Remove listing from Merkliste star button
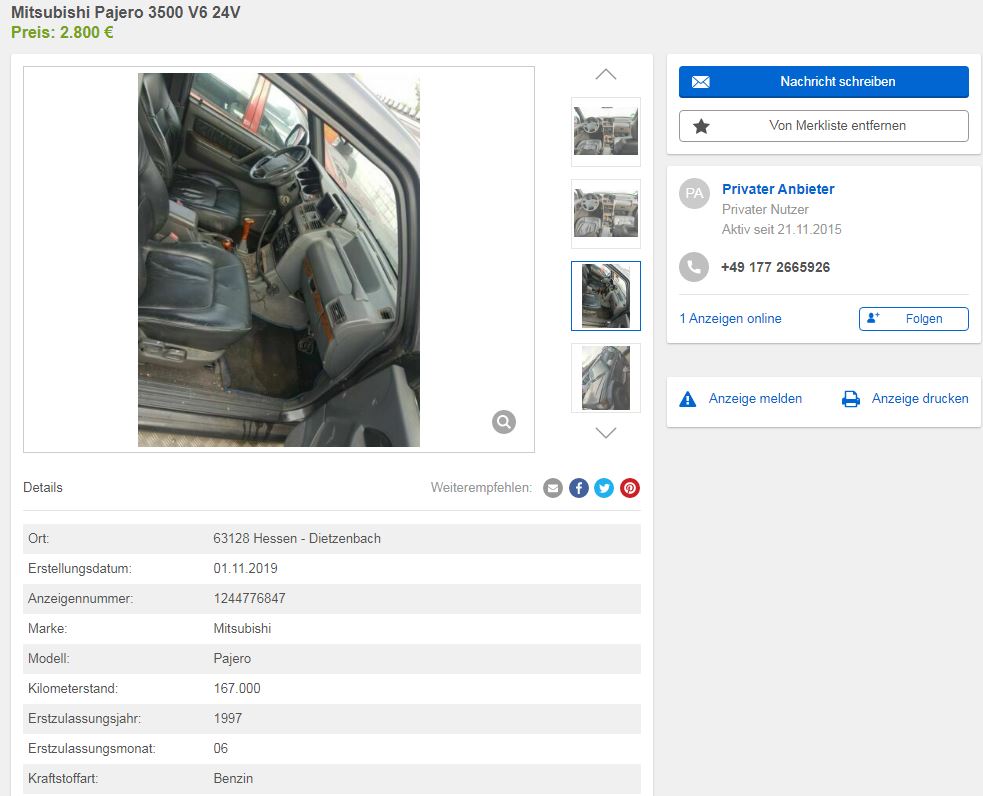Viewport: 983px width, 796px height. coord(823,126)
